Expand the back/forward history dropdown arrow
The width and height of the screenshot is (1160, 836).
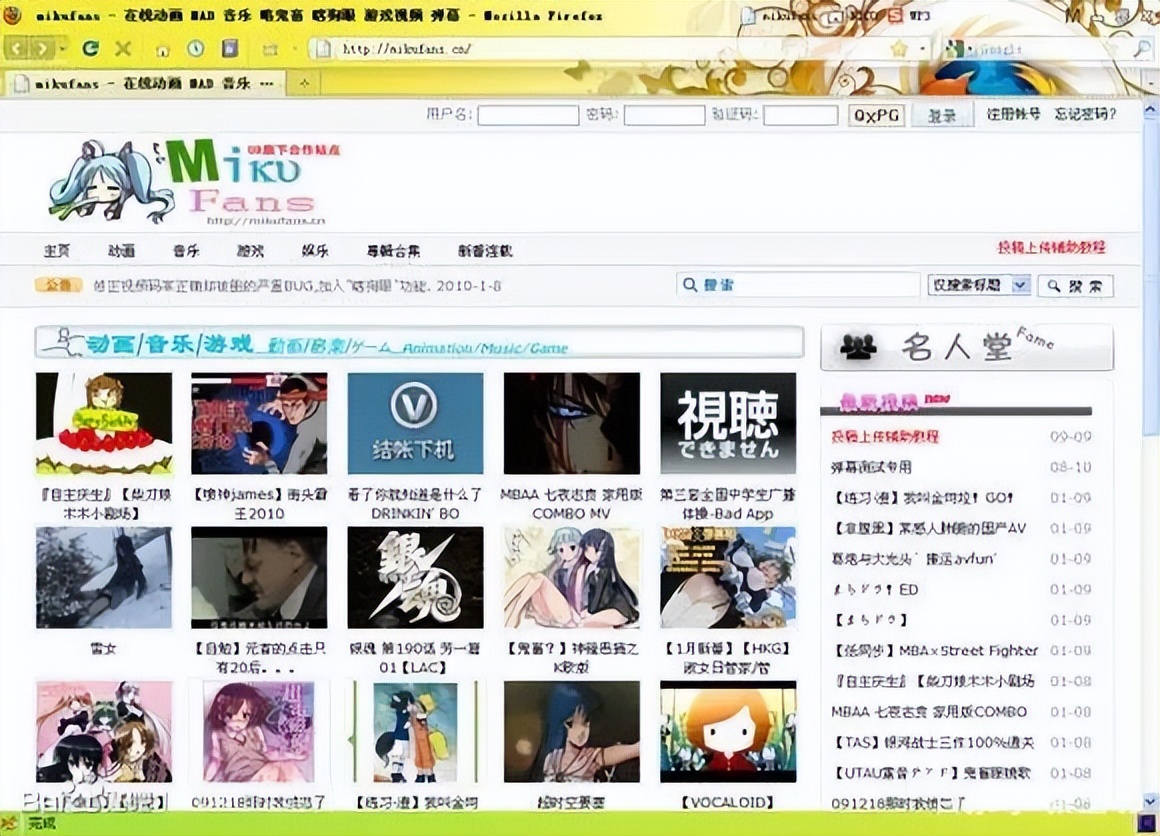coord(61,48)
